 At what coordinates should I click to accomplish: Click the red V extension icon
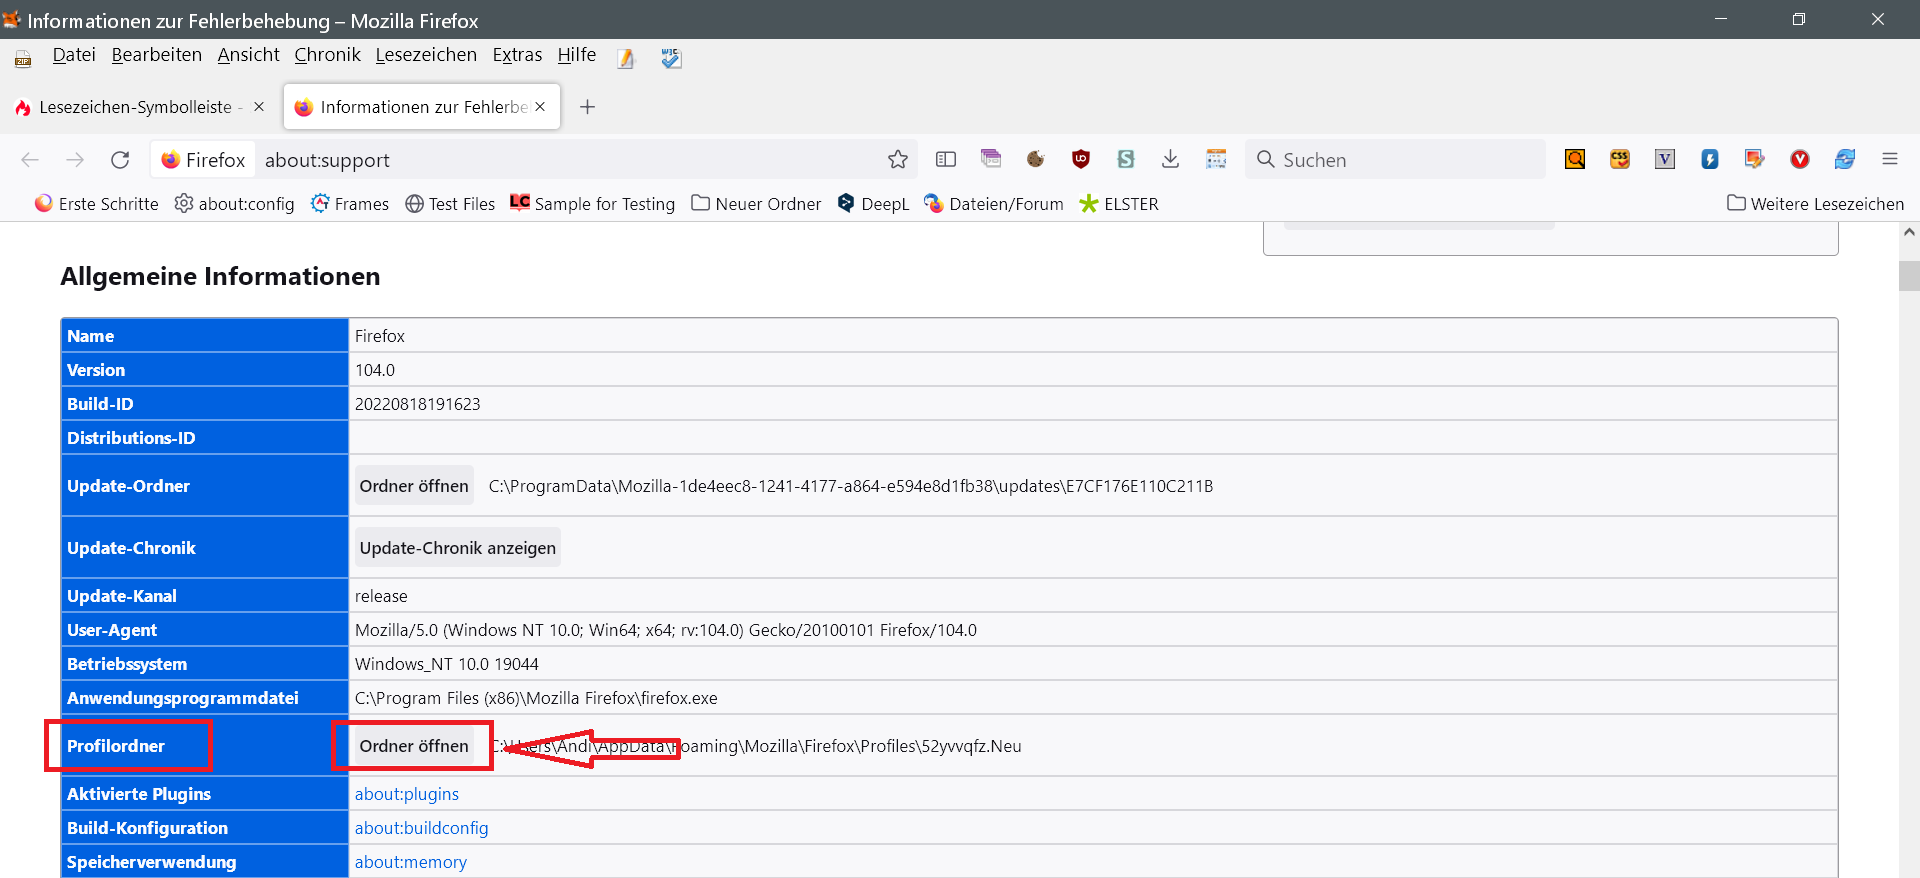tap(1799, 159)
